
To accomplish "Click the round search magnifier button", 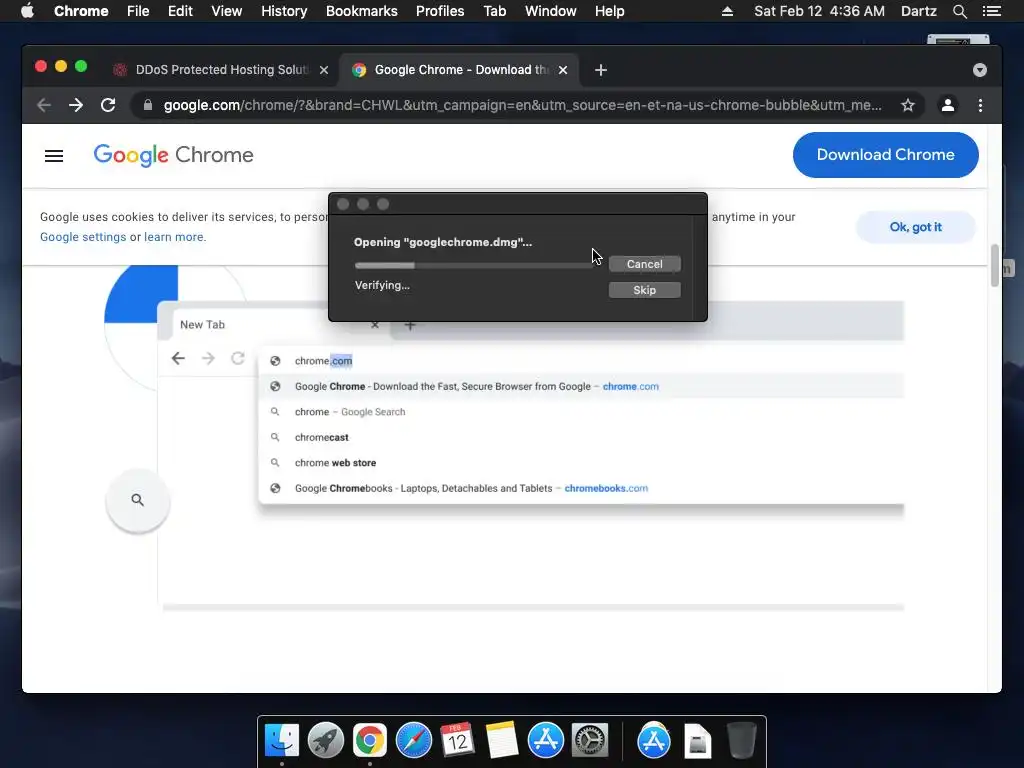I will [x=137, y=500].
